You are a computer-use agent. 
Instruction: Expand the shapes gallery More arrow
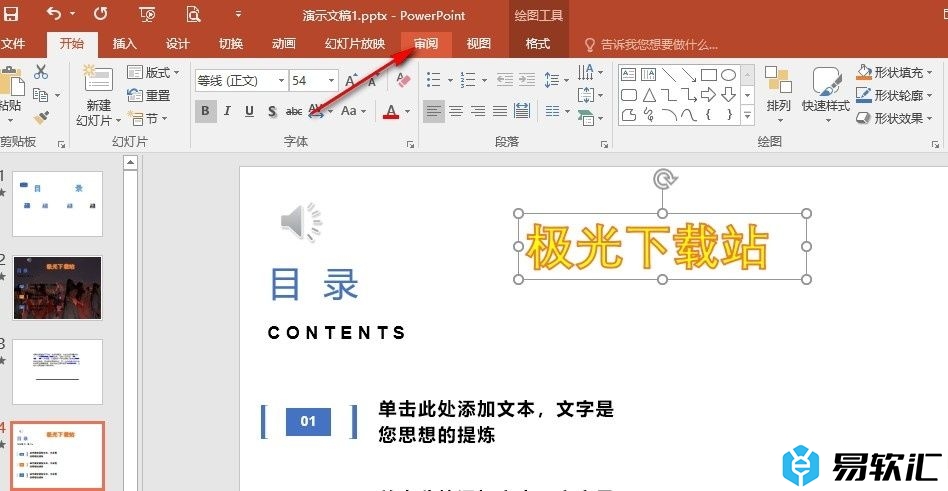click(747, 114)
